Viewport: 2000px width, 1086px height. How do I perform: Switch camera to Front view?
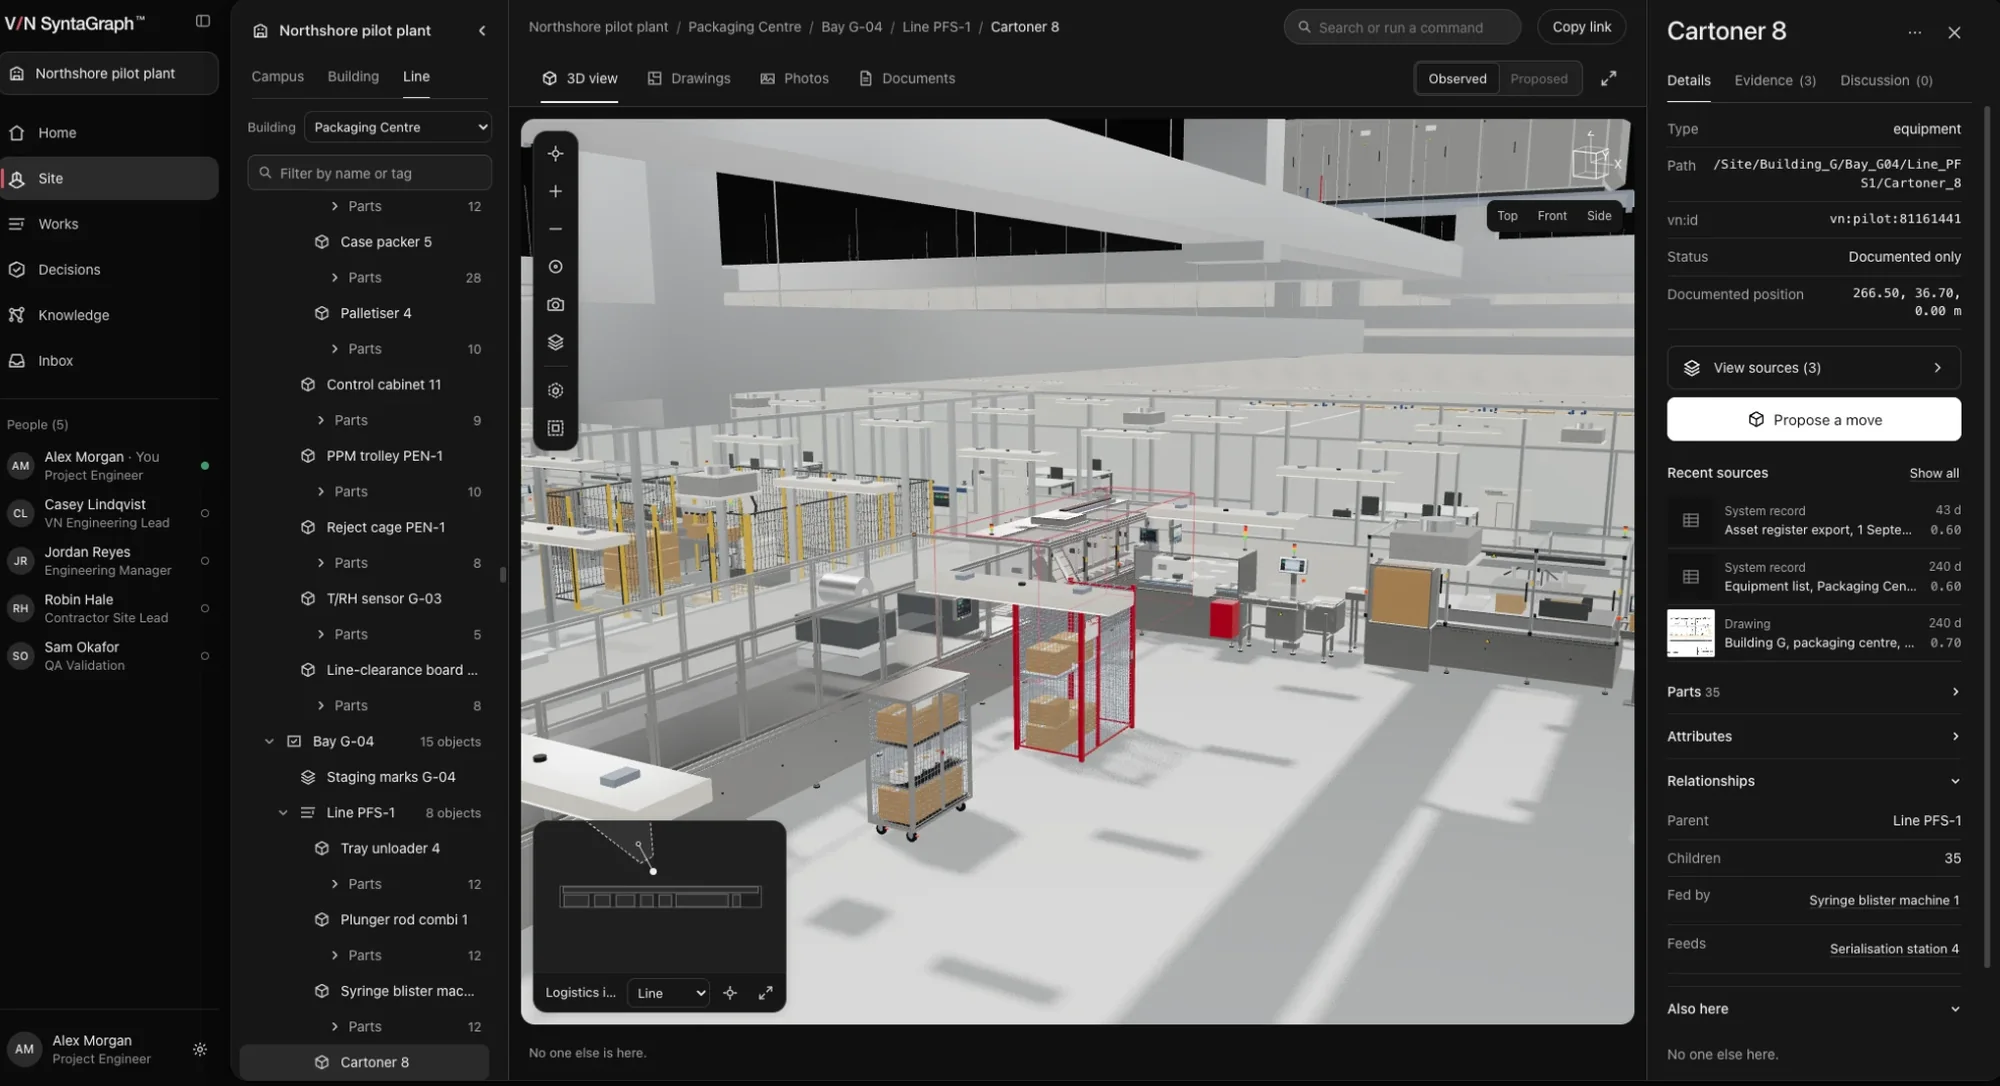coord(1552,216)
